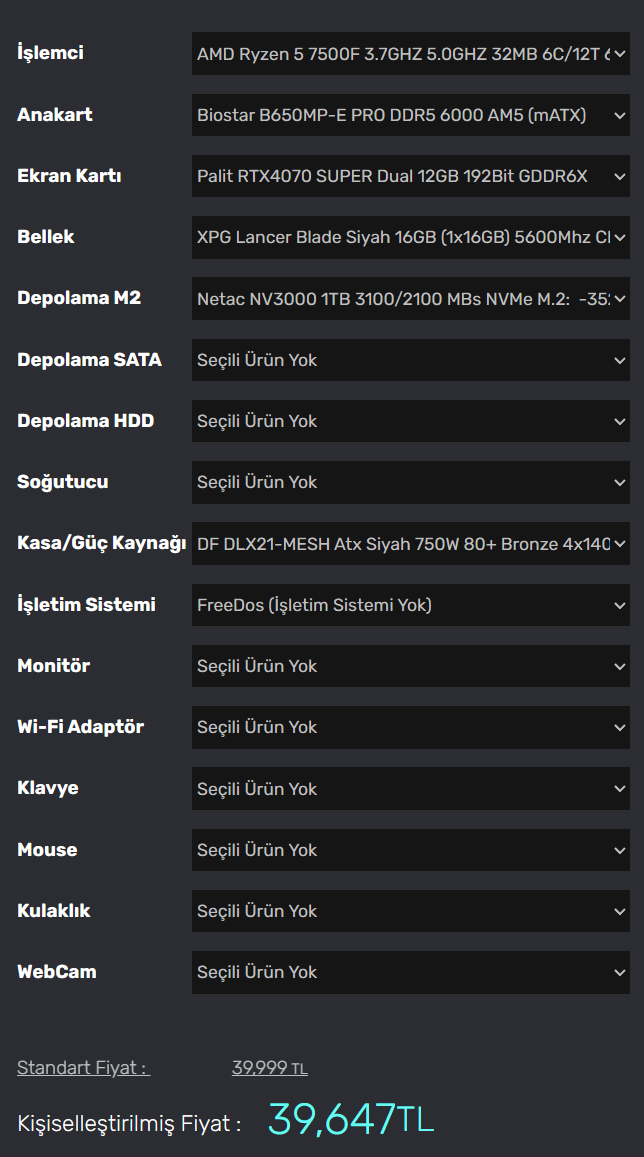Change the Bellek XPG Lancer memory option
644x1157 pixels.
pos(411,237)
